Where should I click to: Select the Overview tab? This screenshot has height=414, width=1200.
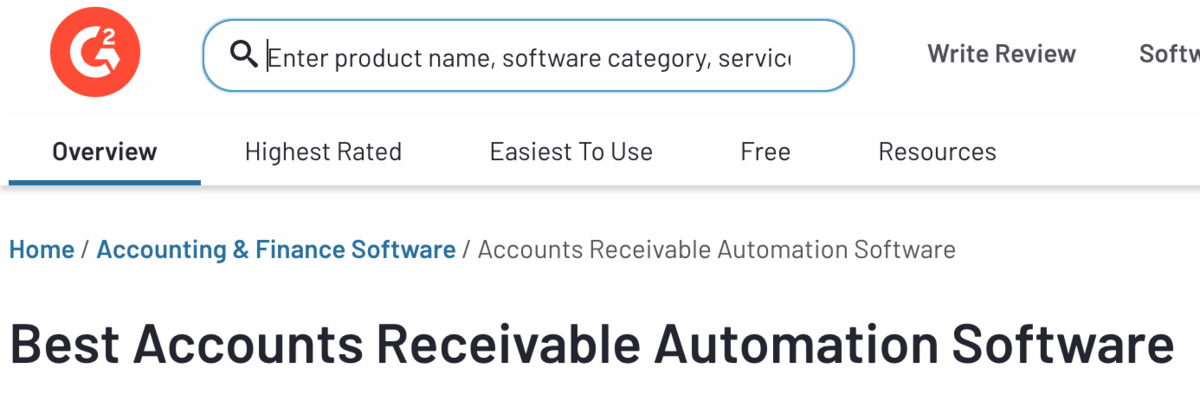click(x=105, y=152)
